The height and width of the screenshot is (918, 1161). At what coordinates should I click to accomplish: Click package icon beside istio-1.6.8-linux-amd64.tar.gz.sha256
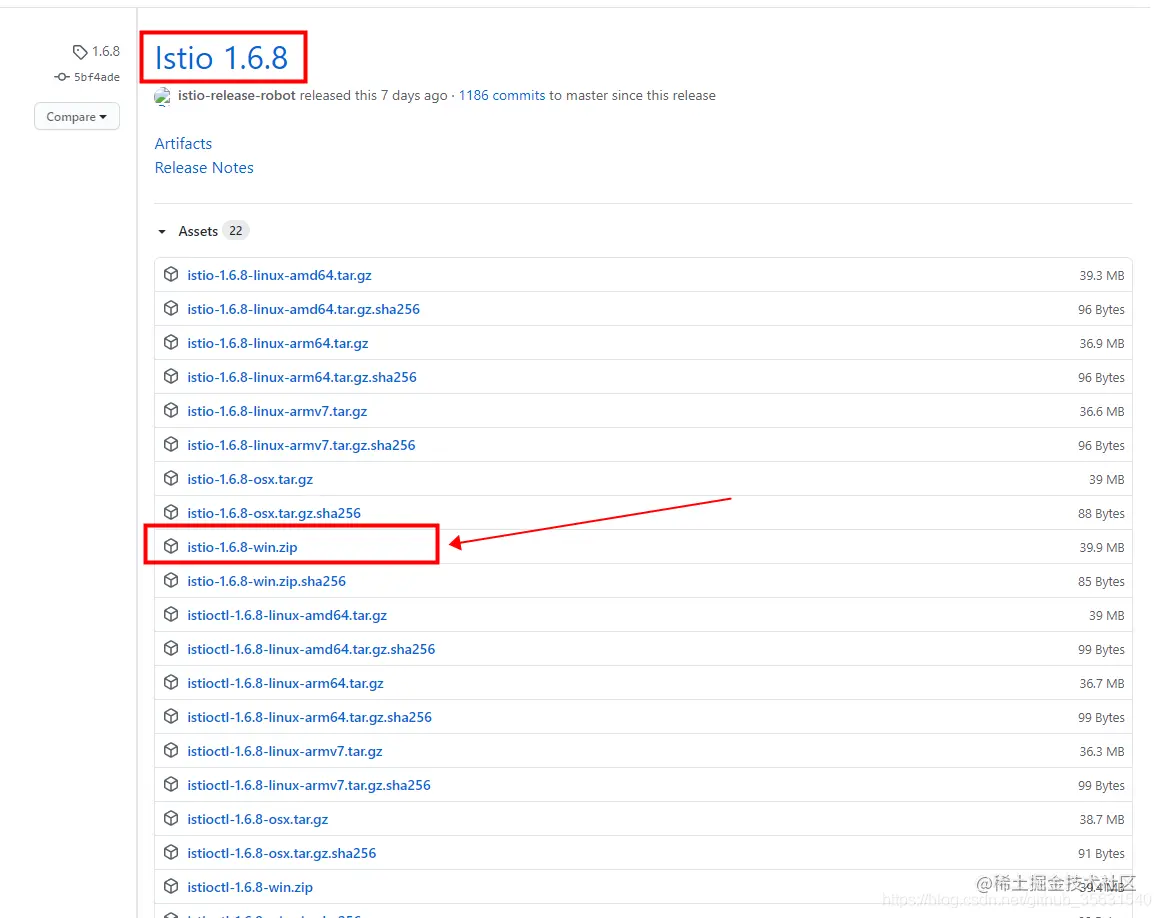click(x=171, y=309)
